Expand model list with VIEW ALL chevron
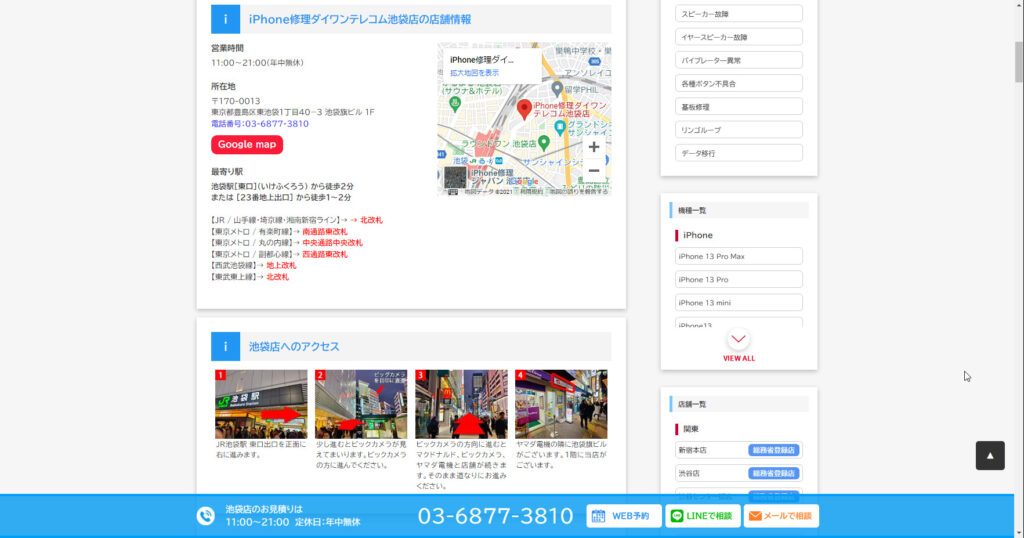This screenshot has width=1024, height=538. coord(739,339)
